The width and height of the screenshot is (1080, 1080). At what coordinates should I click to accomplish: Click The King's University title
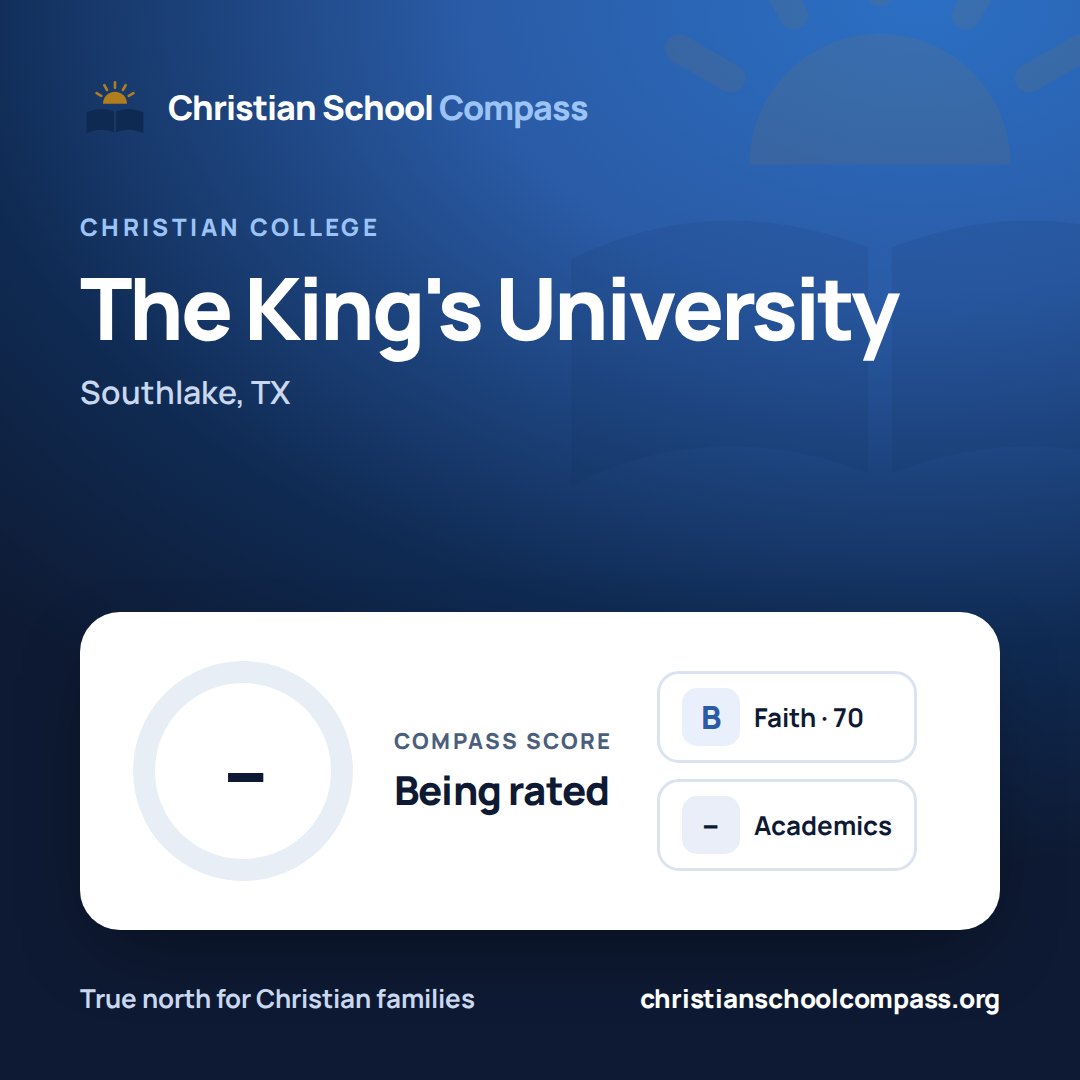(490, 313)
